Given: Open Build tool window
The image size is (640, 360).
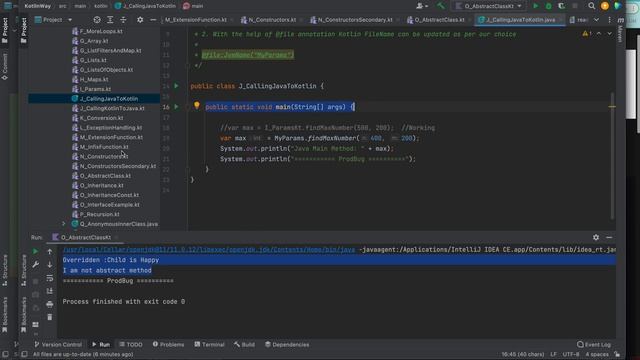Looking at the screenshot, I should point(244,344).
